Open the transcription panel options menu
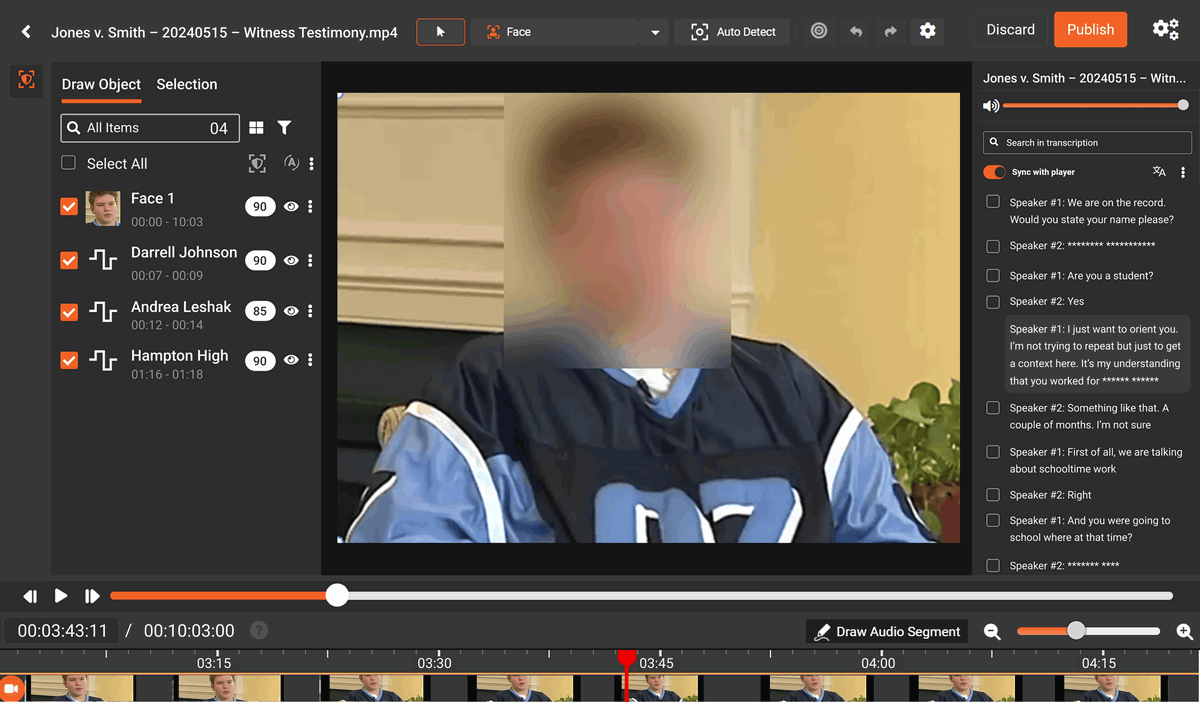Viewport: 1200px width, 702px height. coord(1183,172)
